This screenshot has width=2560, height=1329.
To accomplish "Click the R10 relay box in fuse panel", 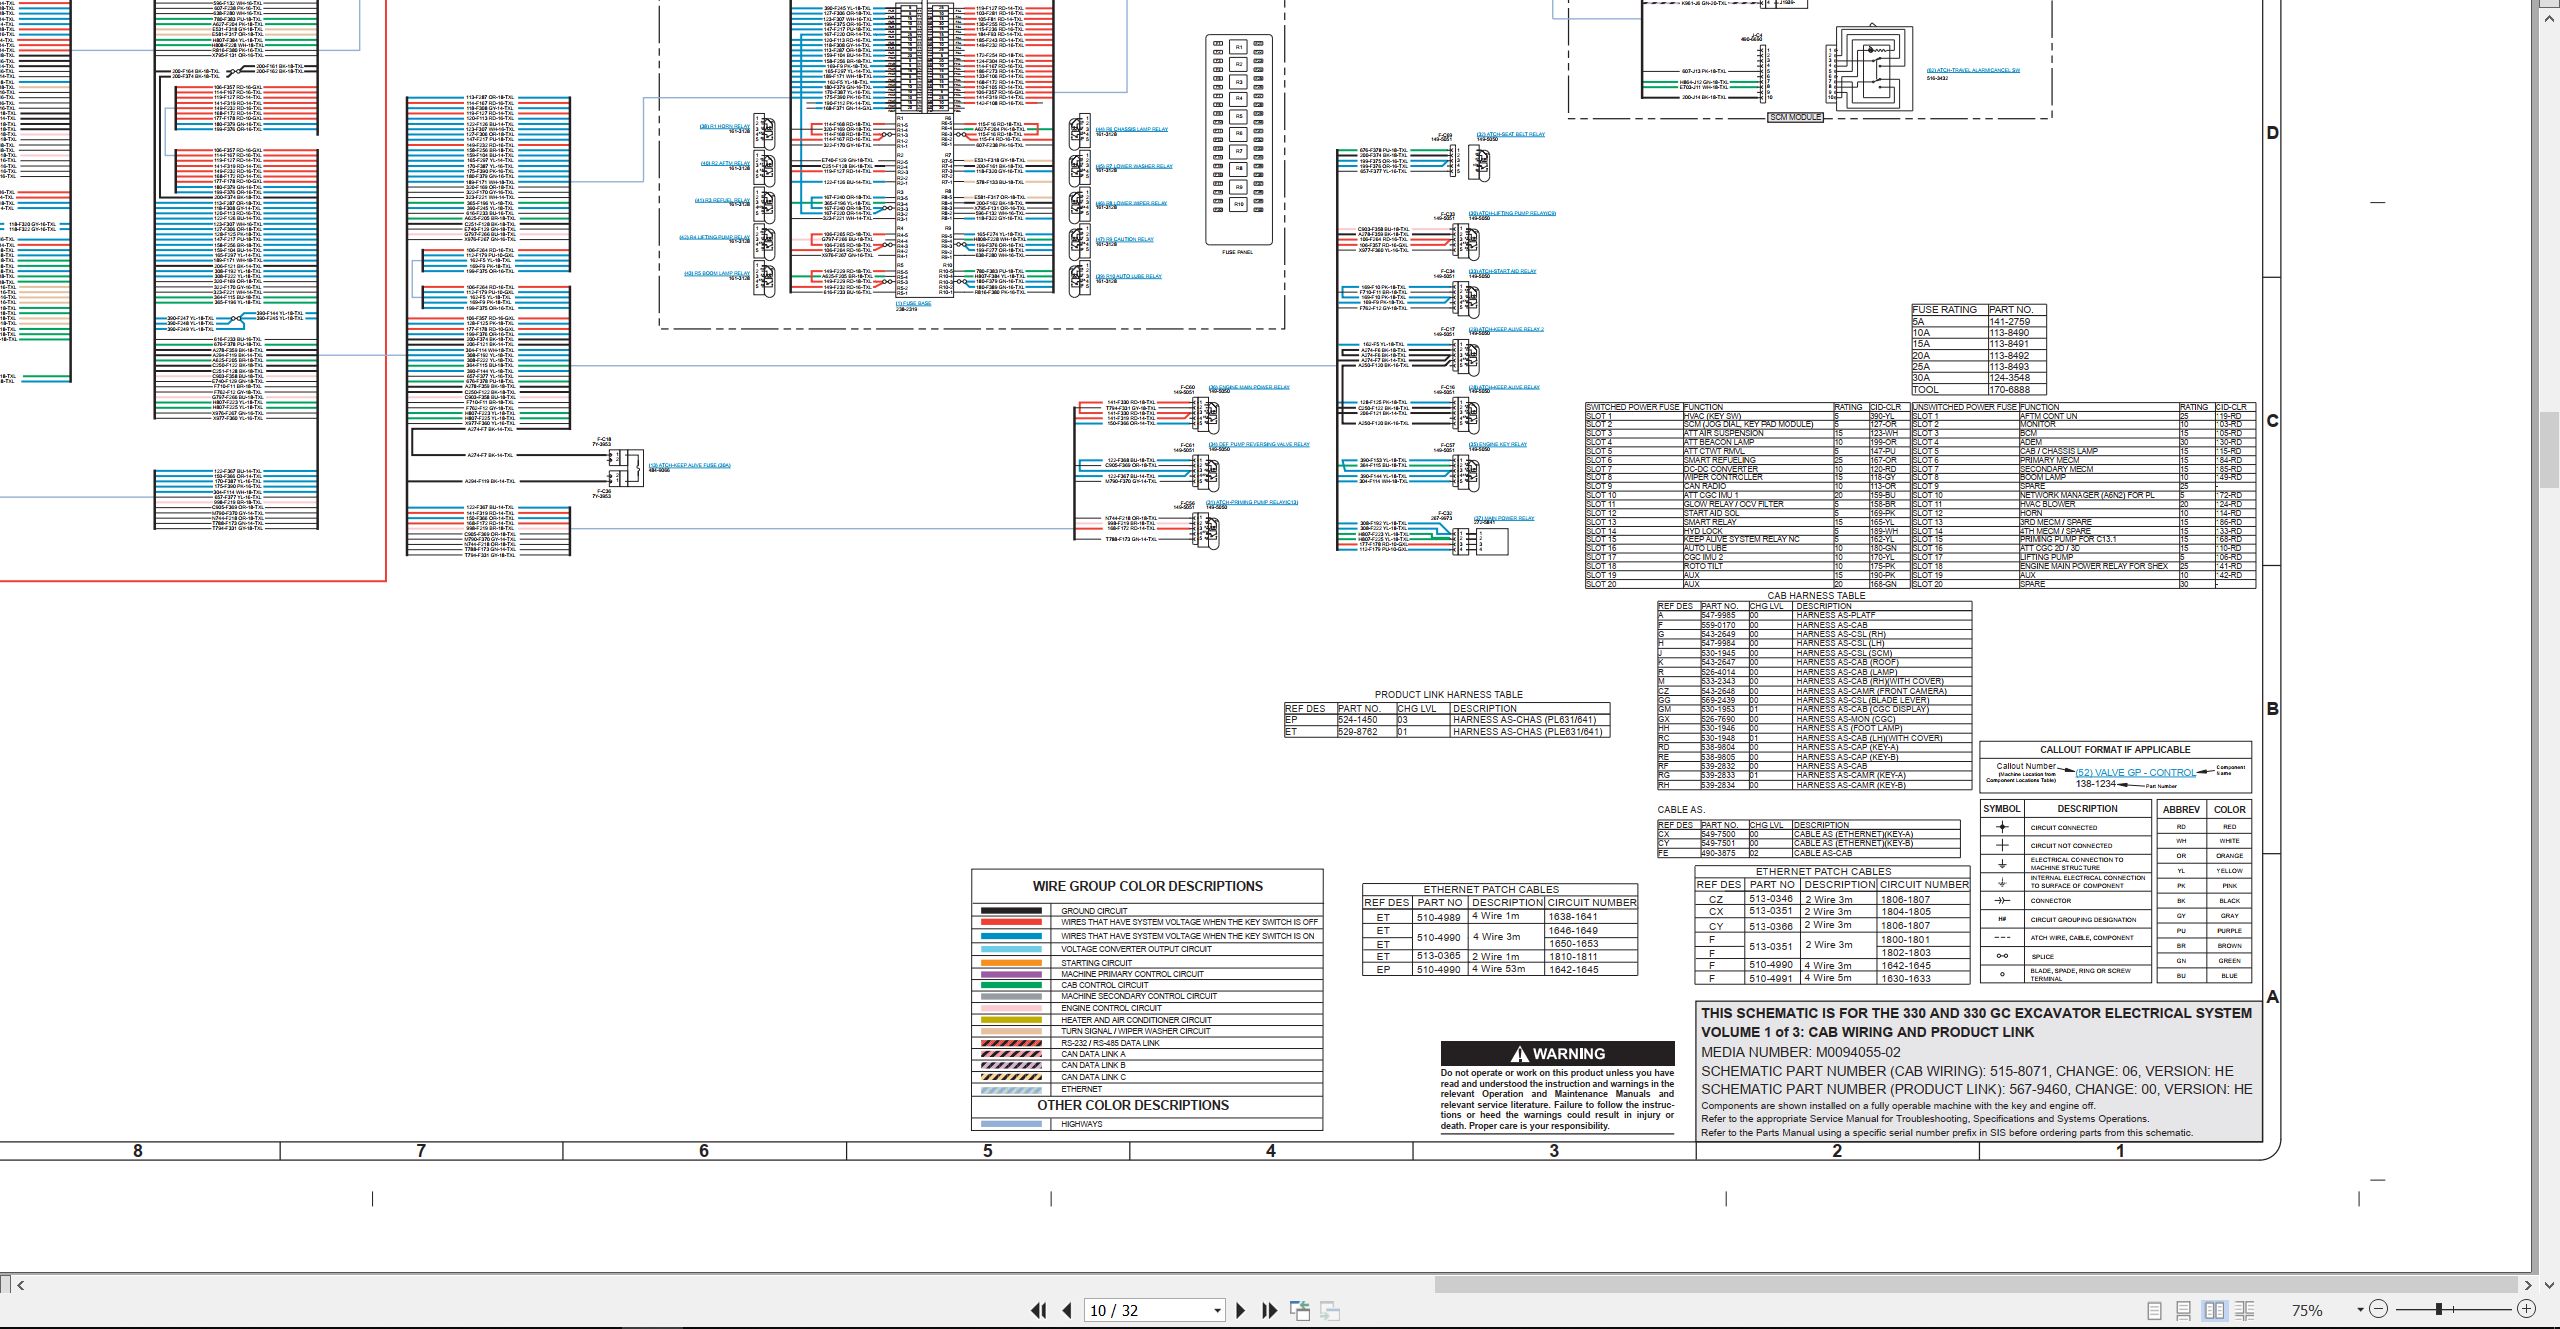I will [x=1238, y=204].
